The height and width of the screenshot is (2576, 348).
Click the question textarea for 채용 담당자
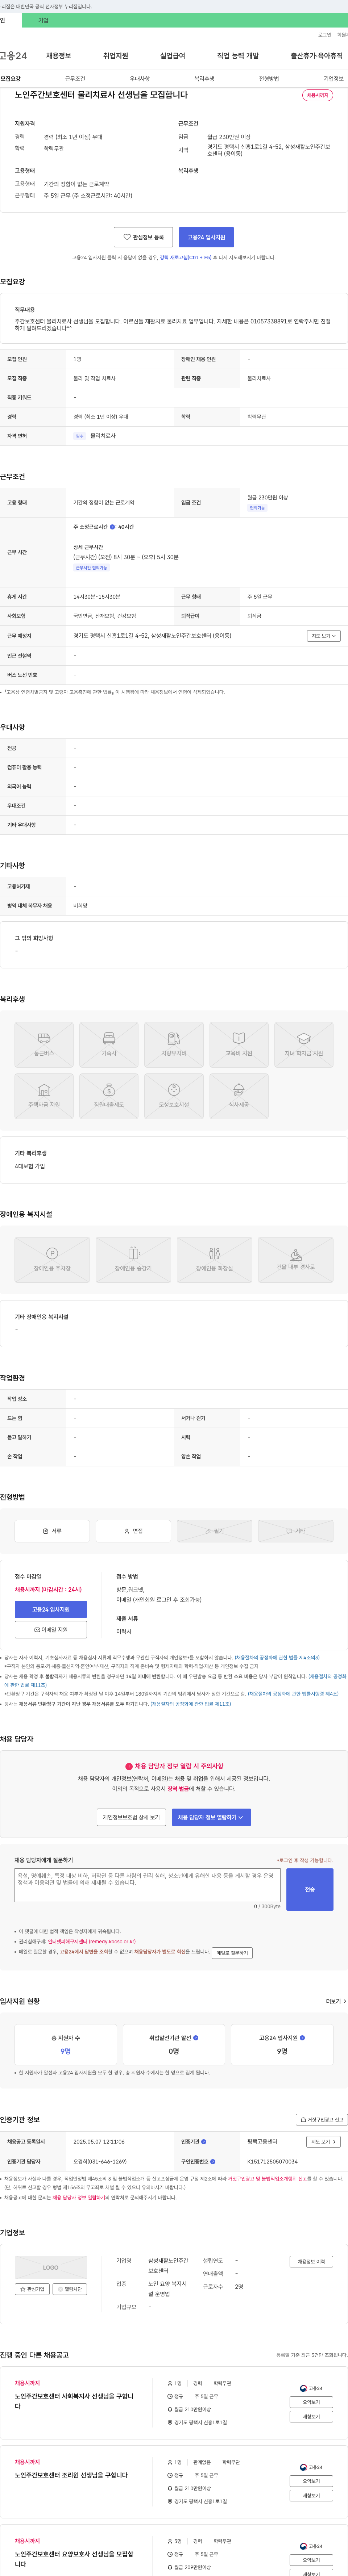[148, 1885]
